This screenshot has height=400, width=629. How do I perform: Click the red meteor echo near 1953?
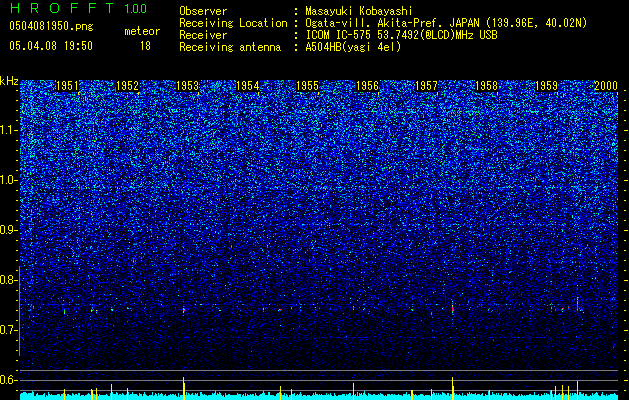point(184,310)
